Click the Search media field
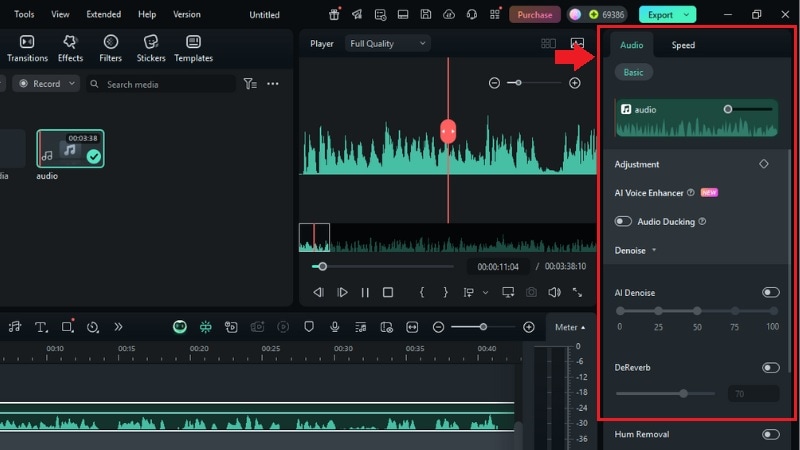800x450 pixels. click(161, 84)
